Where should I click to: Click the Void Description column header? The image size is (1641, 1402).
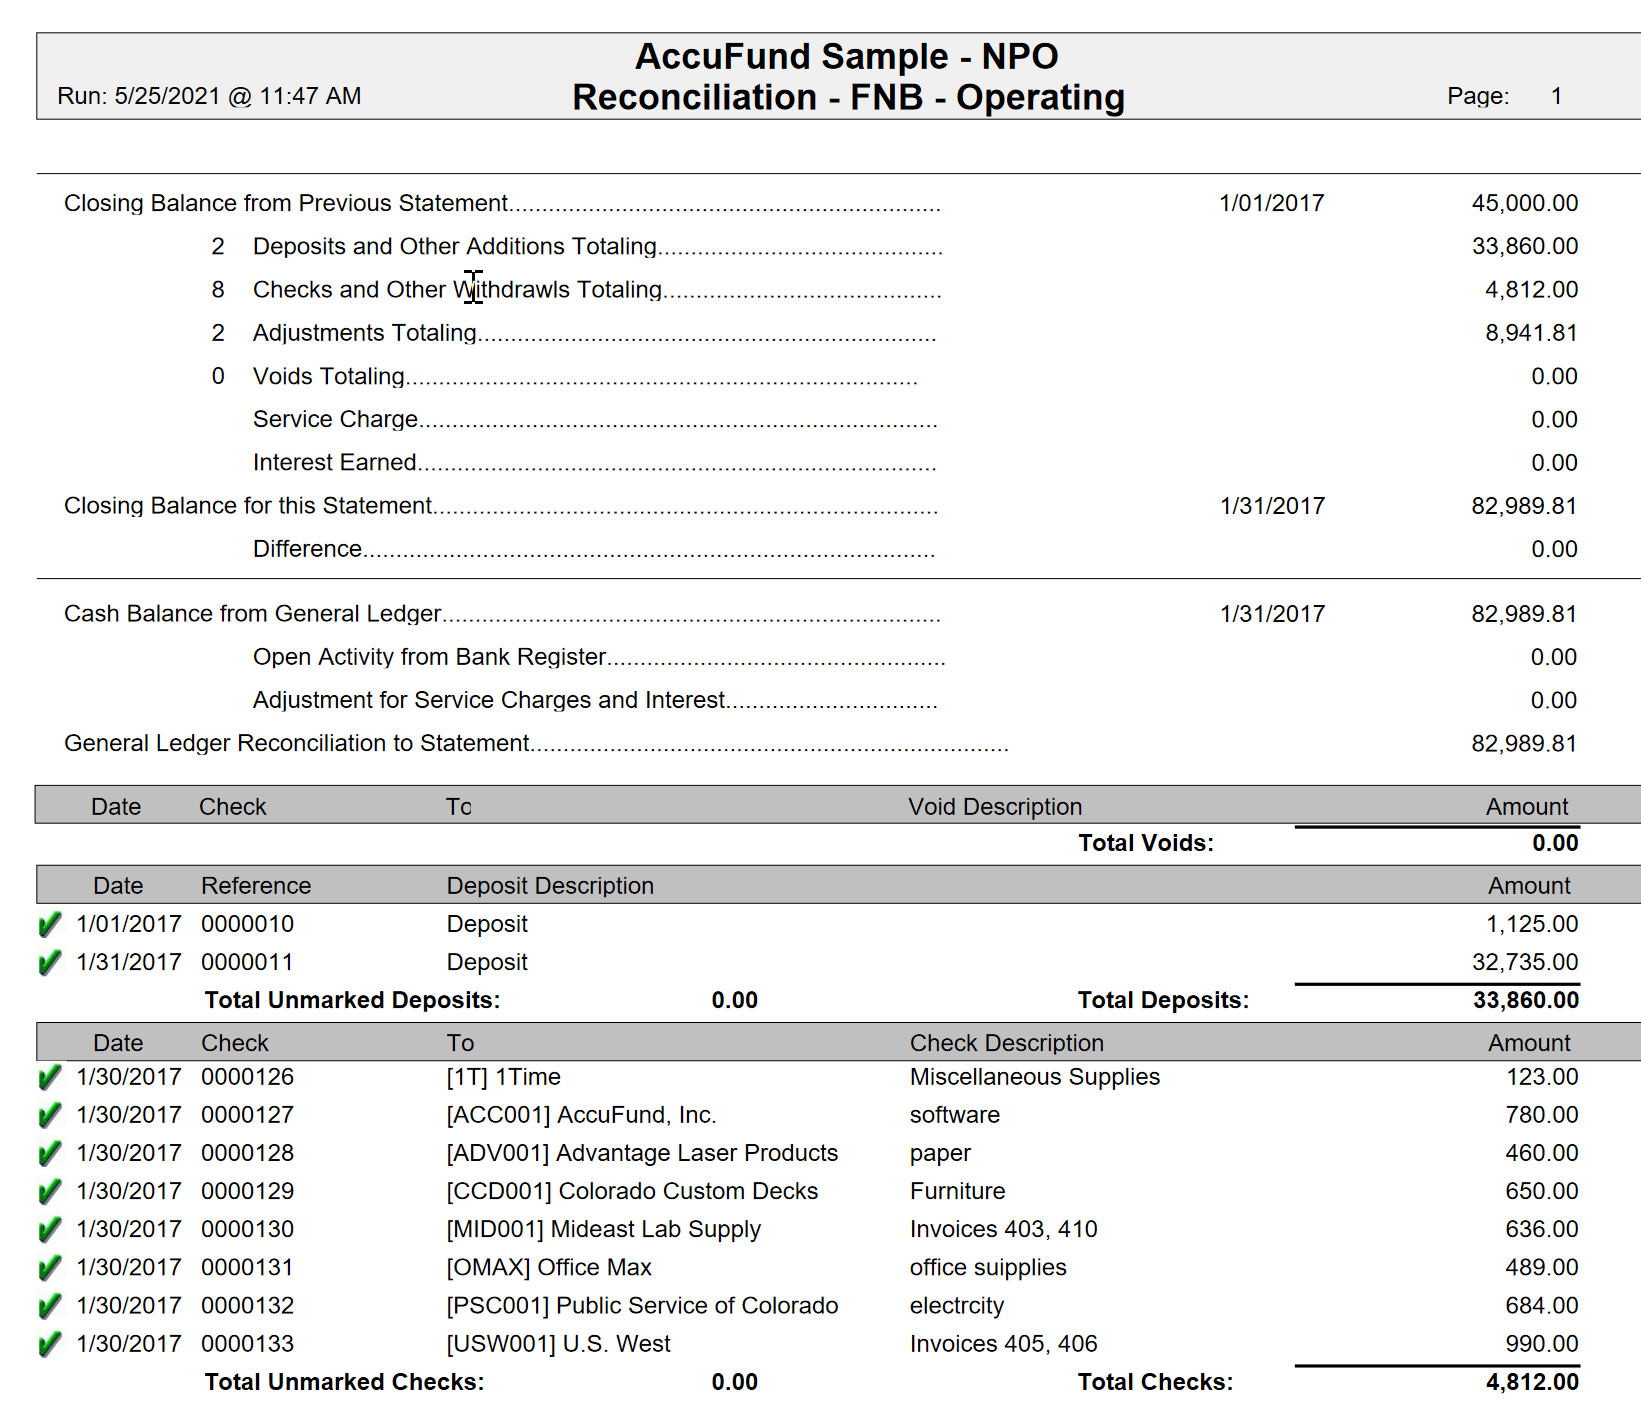(994, 807)
